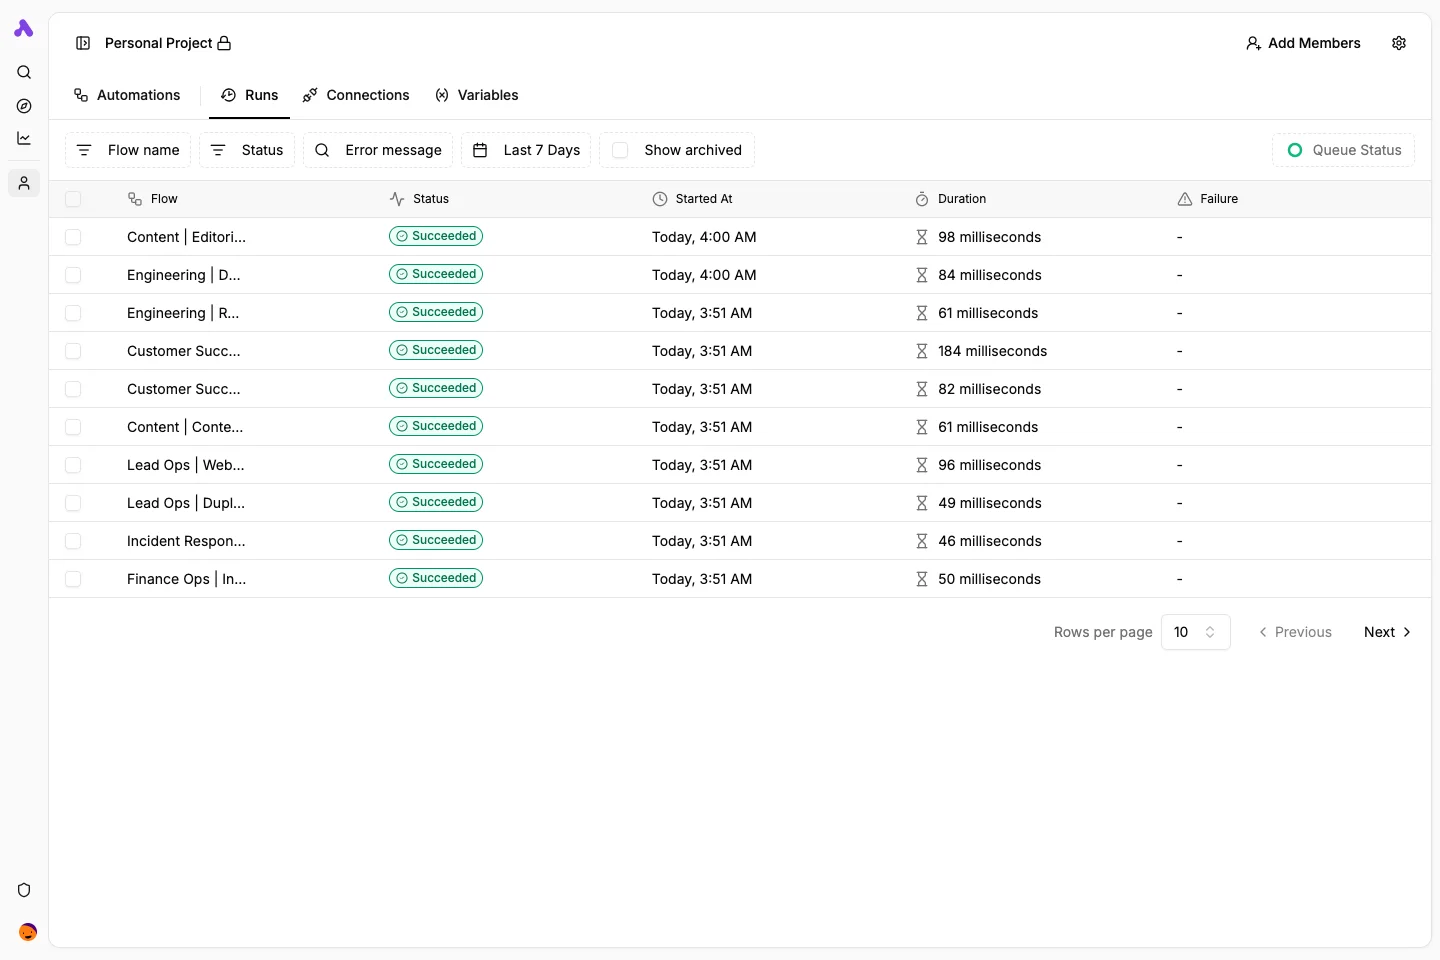Click the 46 milliseconds duration cell
Screen dimensions: 1440x960
(x=989, y=541)
